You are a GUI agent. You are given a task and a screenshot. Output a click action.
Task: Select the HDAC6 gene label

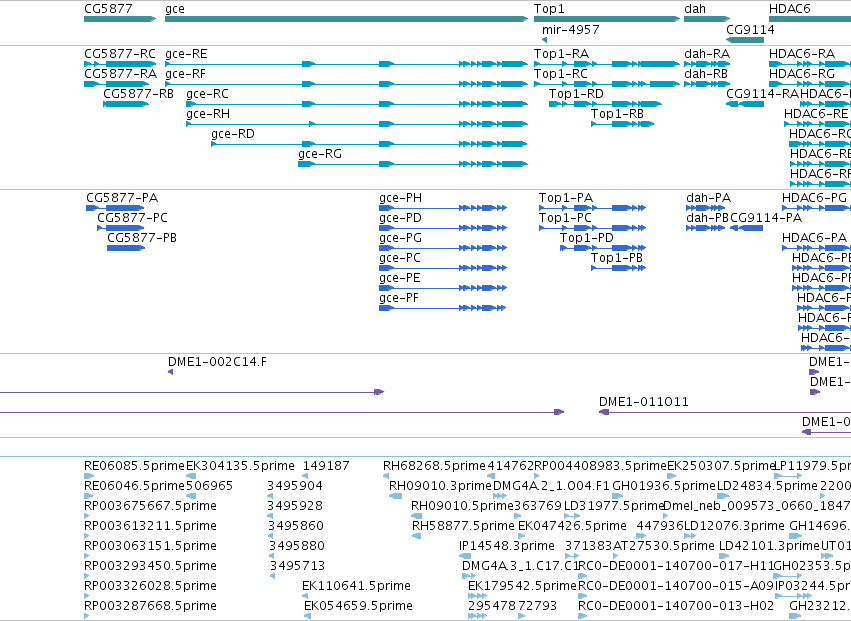tap(790, 9)
